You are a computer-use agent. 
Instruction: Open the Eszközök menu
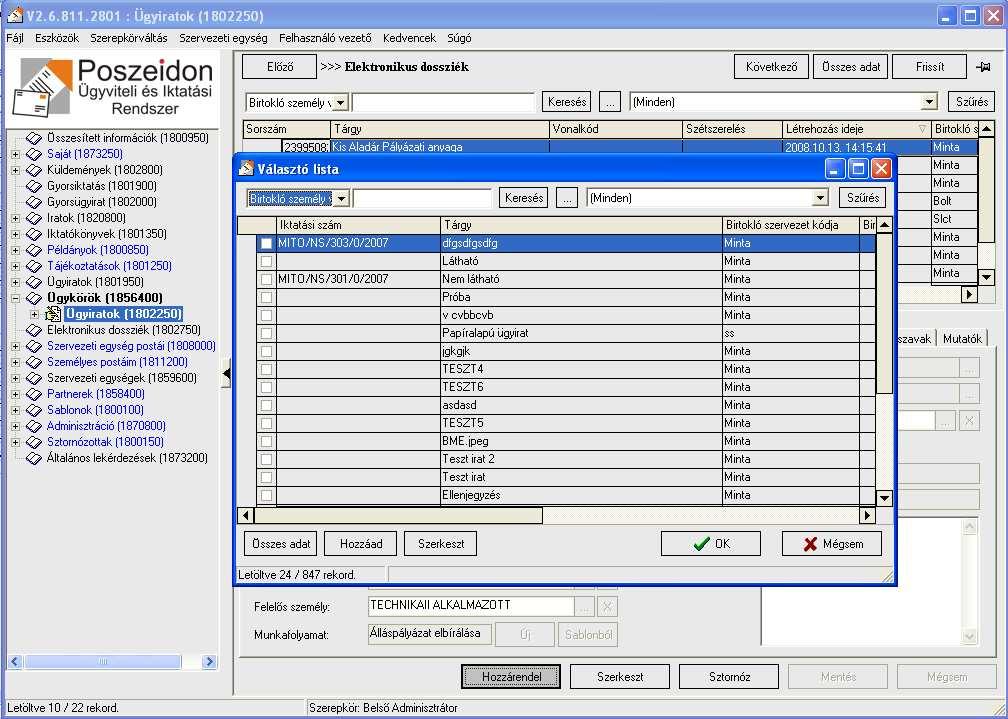click(x=57, y=39)
